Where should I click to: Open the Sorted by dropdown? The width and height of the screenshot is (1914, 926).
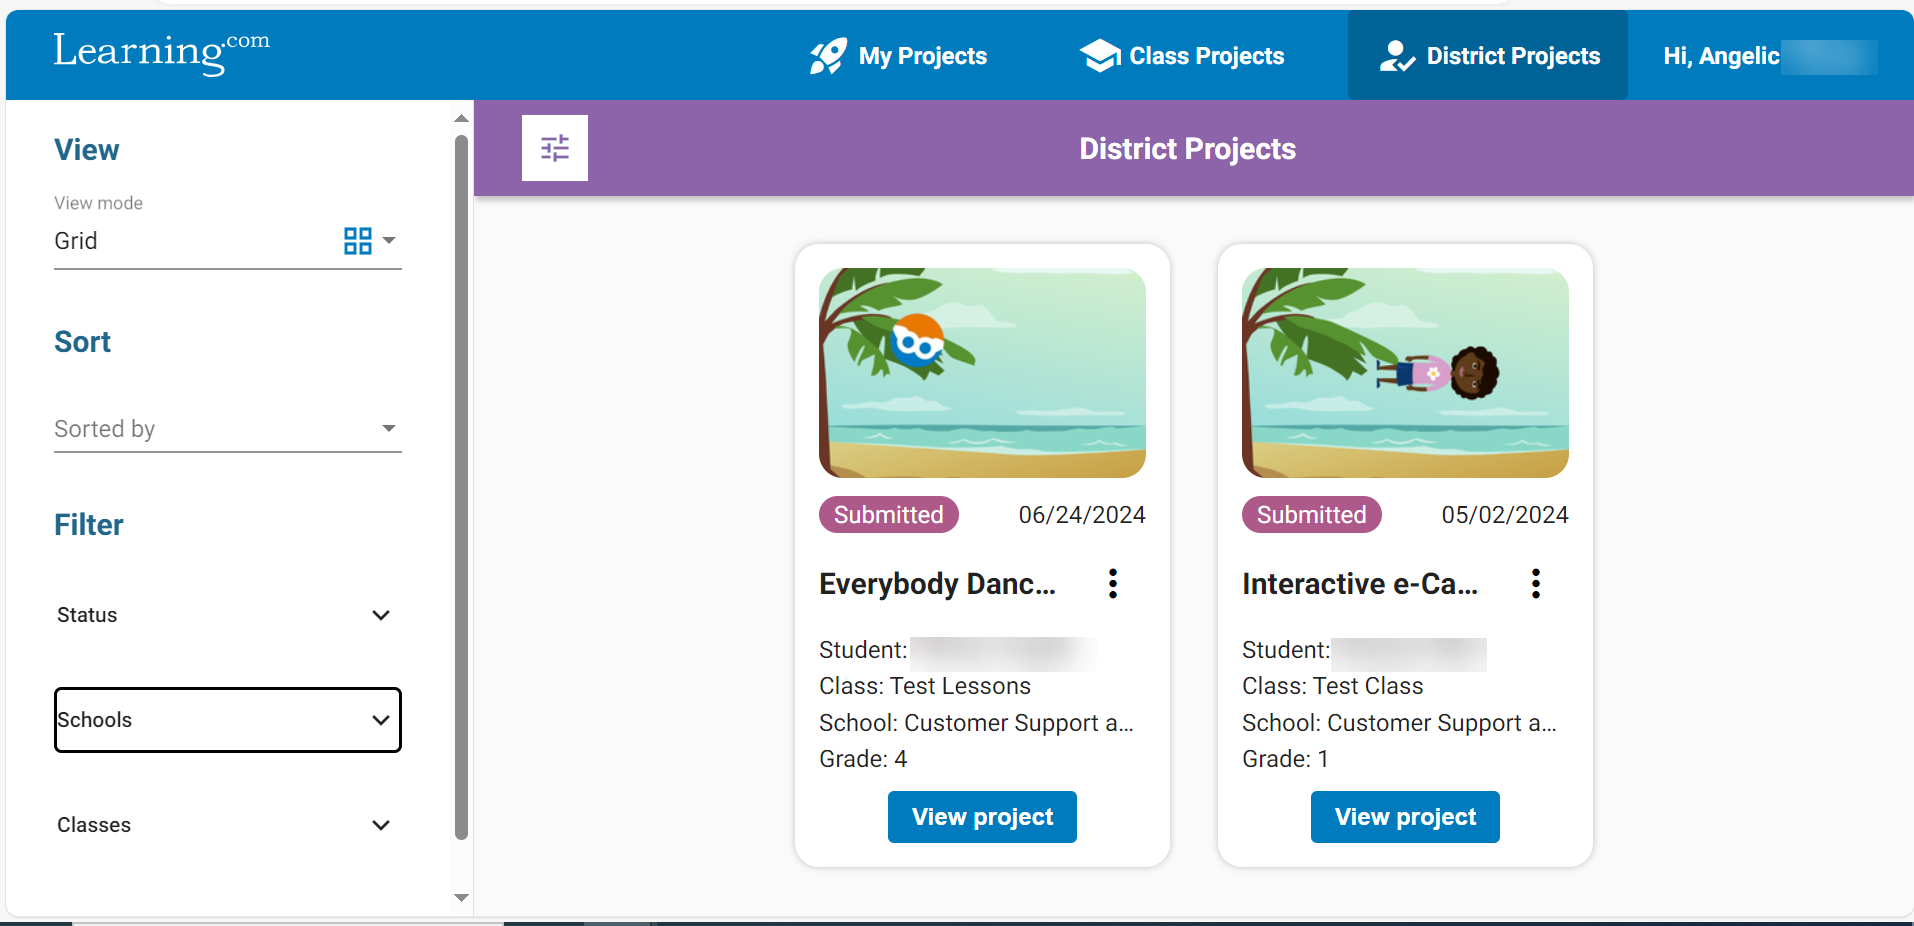coord(227,428)
